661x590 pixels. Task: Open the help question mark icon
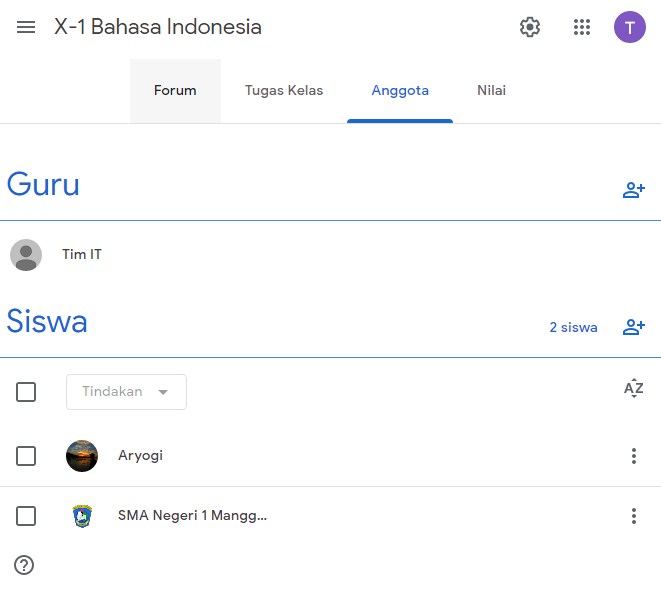click(24, 565)
